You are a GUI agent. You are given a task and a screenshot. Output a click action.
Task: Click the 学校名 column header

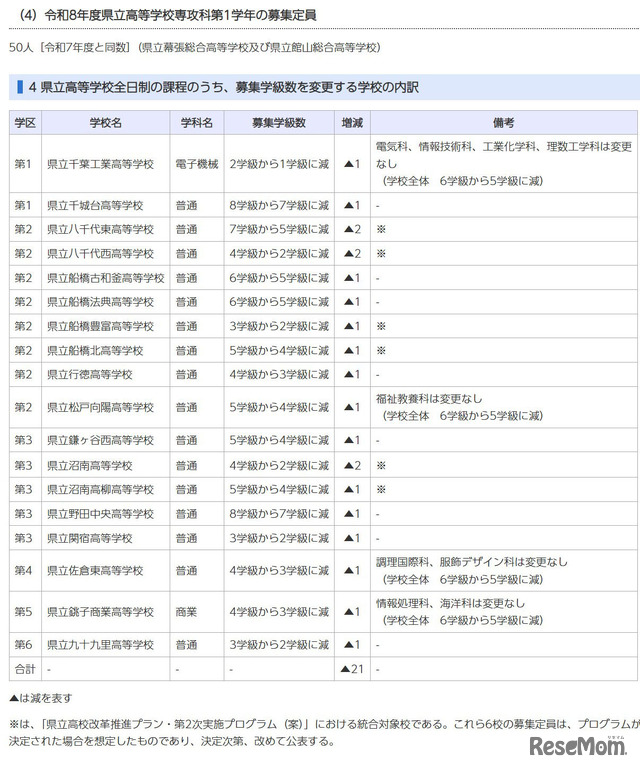click(105, 123)
